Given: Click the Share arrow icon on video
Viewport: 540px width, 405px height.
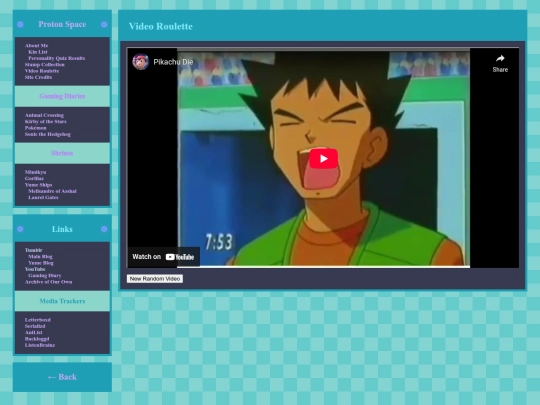Looking at the screenshot, I should tap(500, 59).
